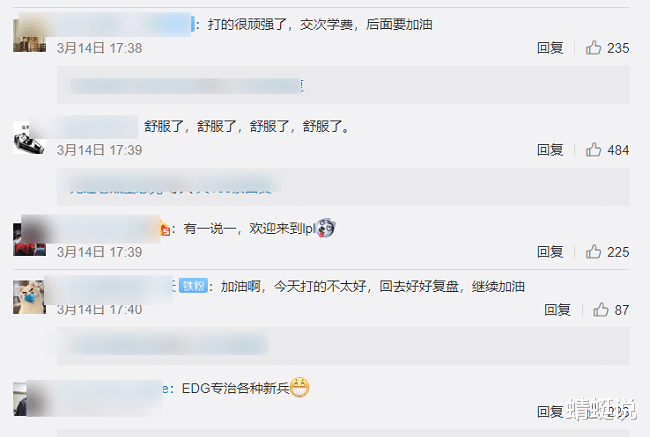The width and height of the screenshot is (650, 437).
Task: Open avatar beside the 舒服了 comment
Action: tap(29, 138)
